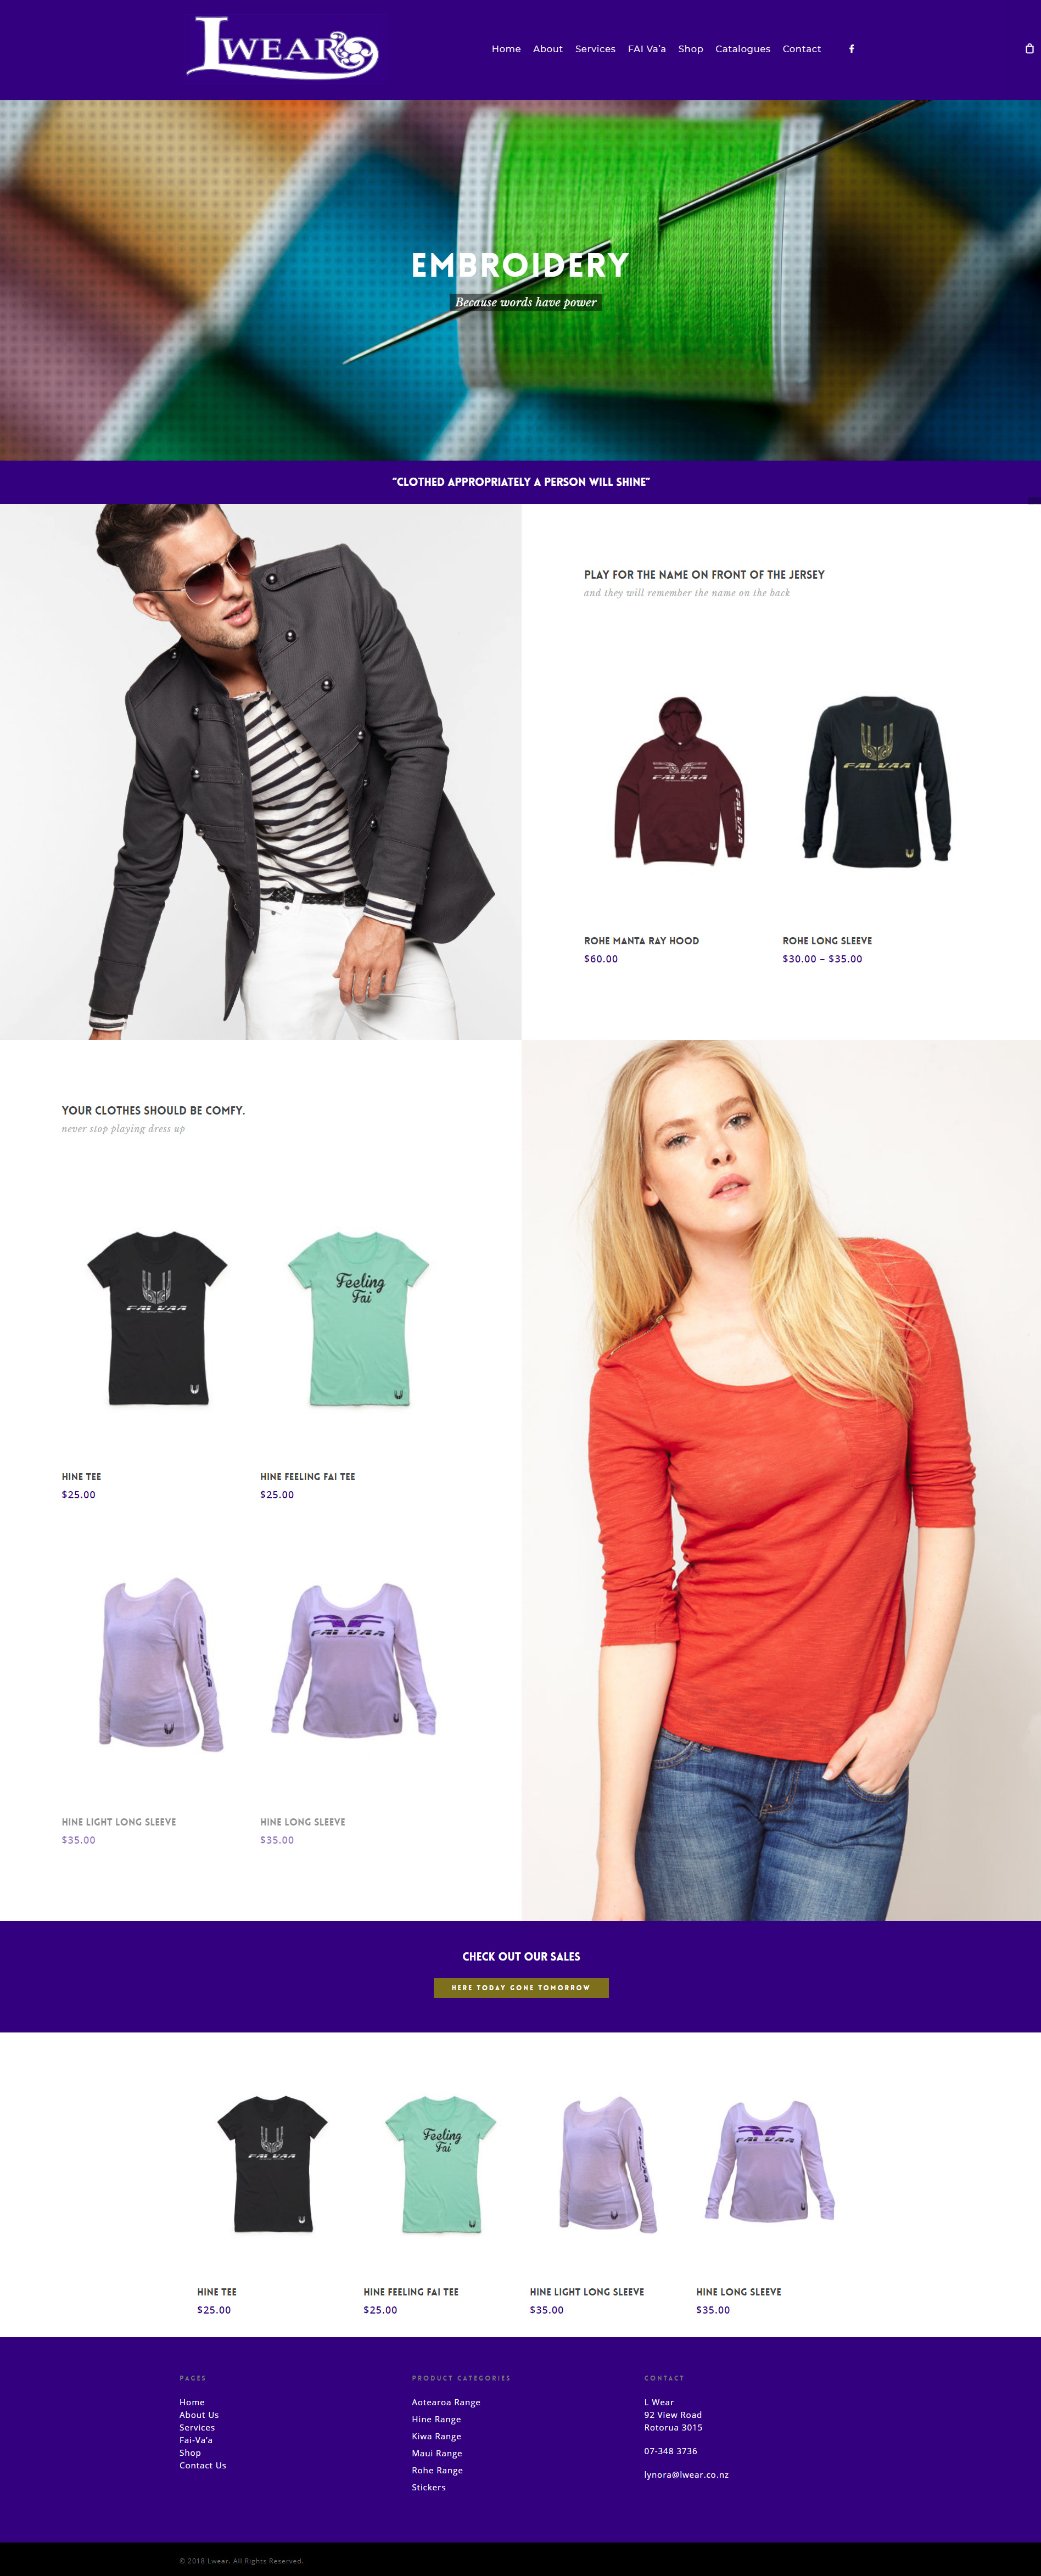Screen dimensions: 1041x2576
Task: Click Here Today Gone Tomorrow button
Action: pos(521,1987)
